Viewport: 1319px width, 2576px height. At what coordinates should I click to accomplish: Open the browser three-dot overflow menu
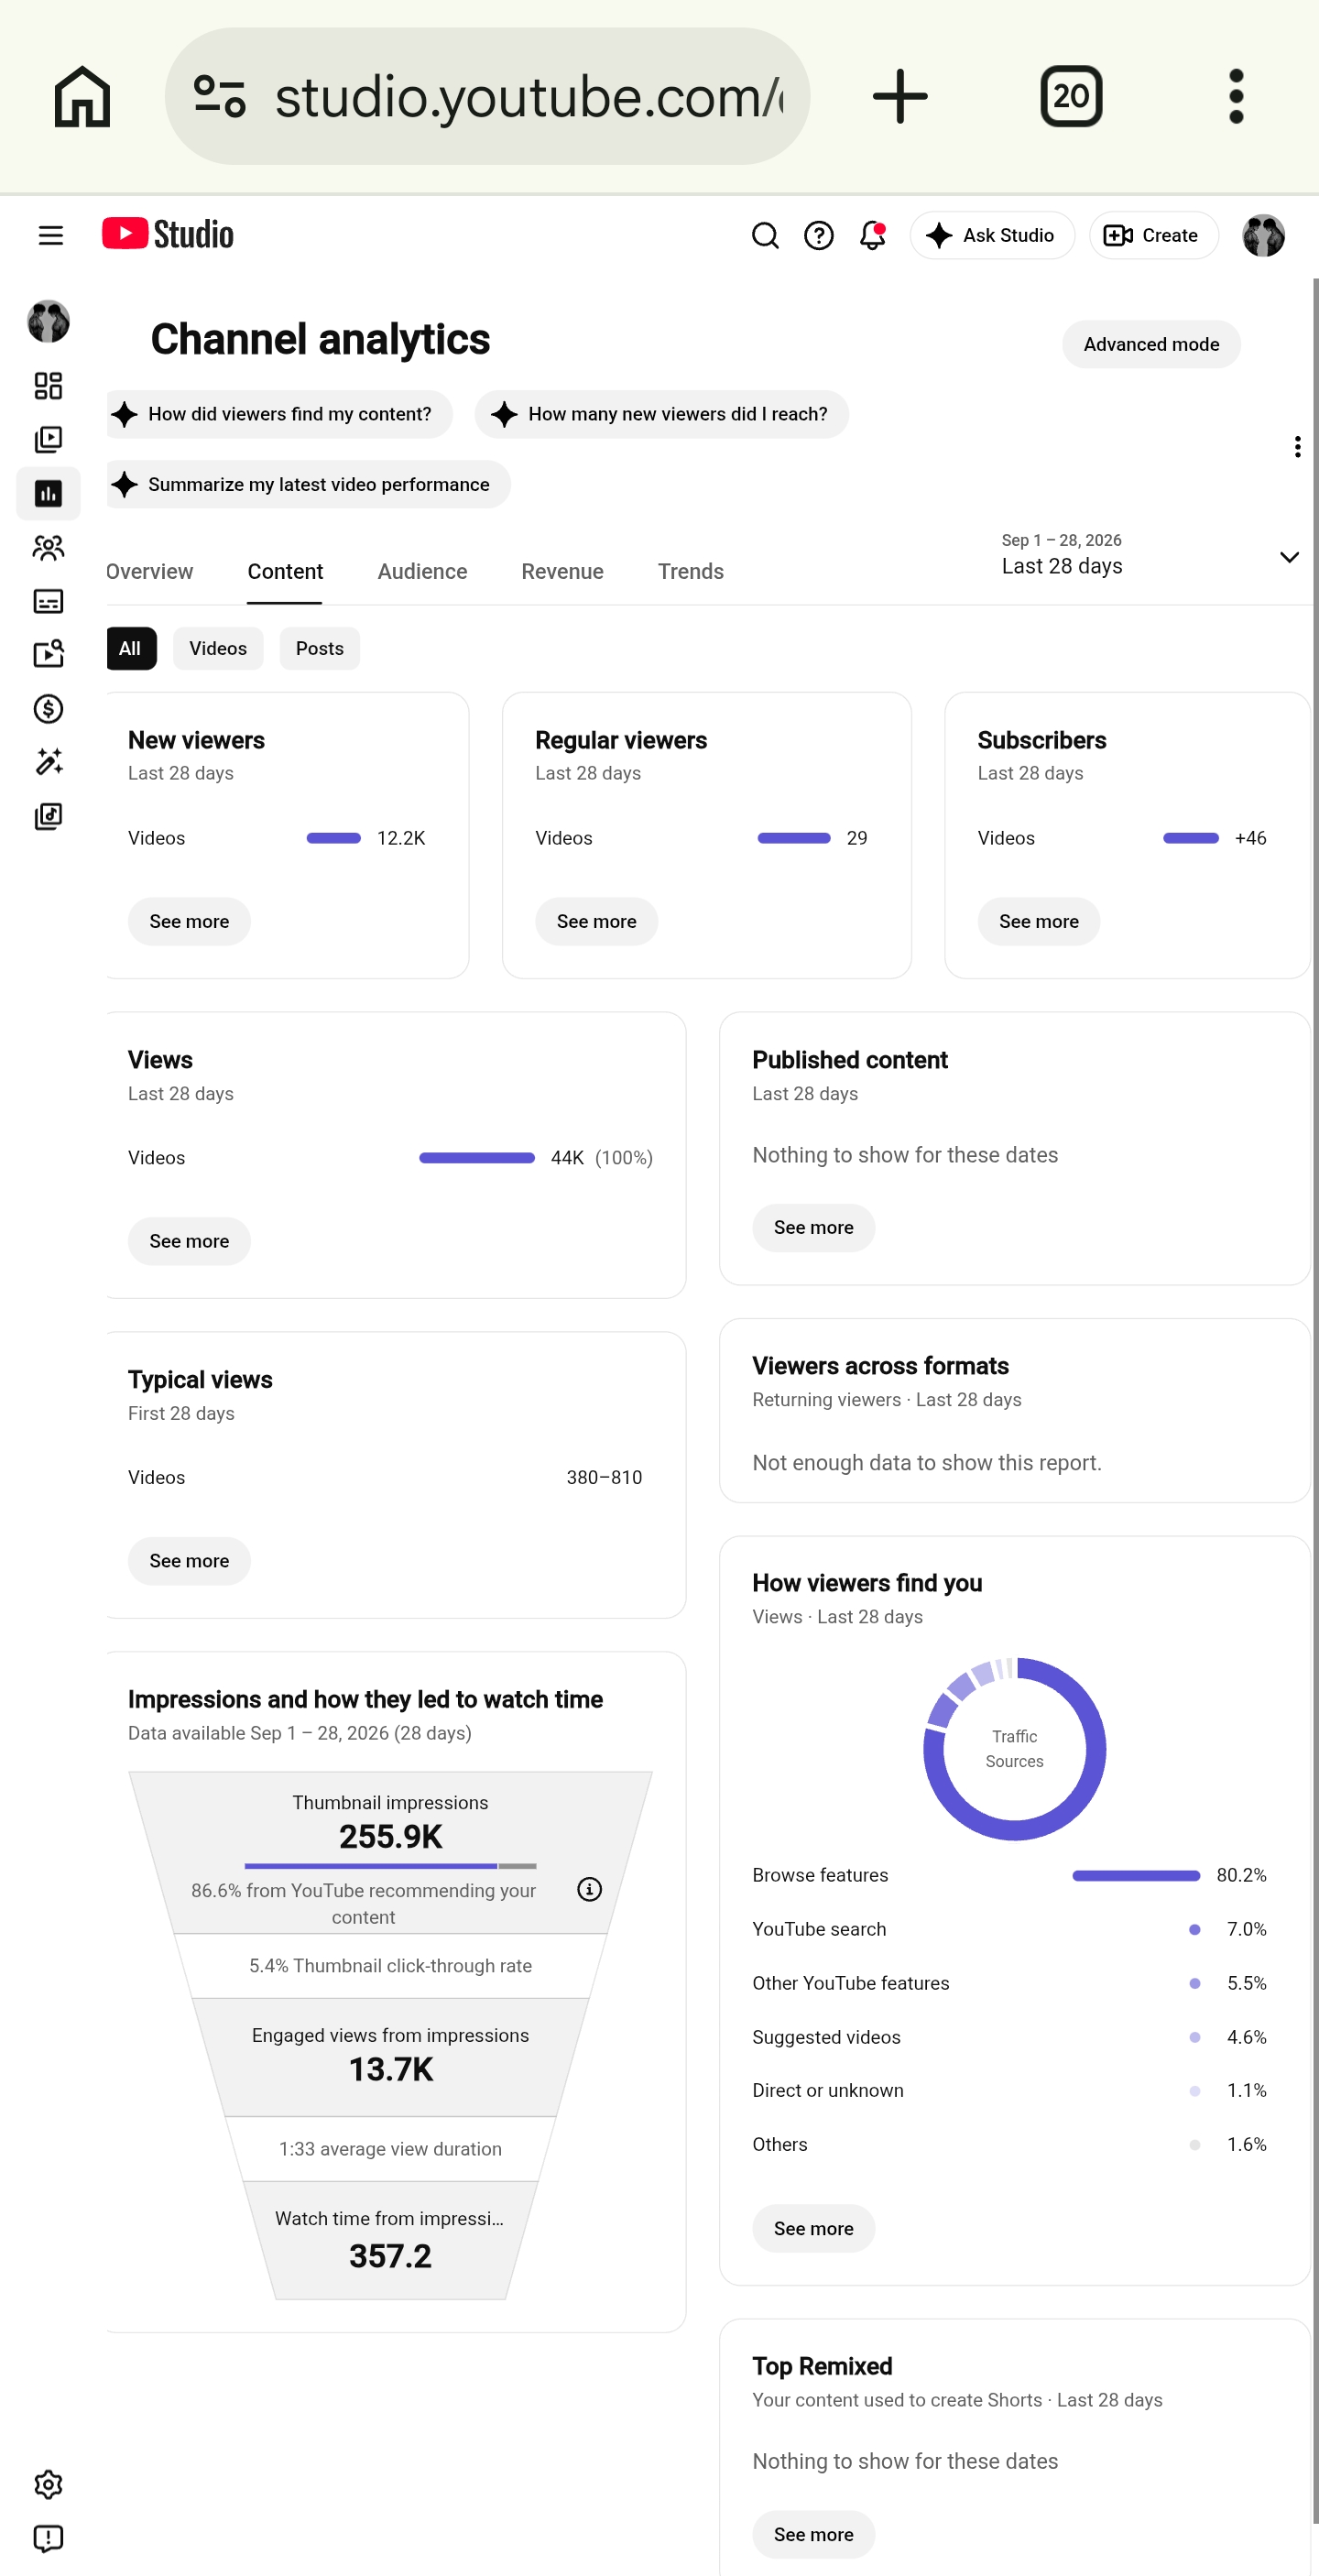(x=1236, y=97)
